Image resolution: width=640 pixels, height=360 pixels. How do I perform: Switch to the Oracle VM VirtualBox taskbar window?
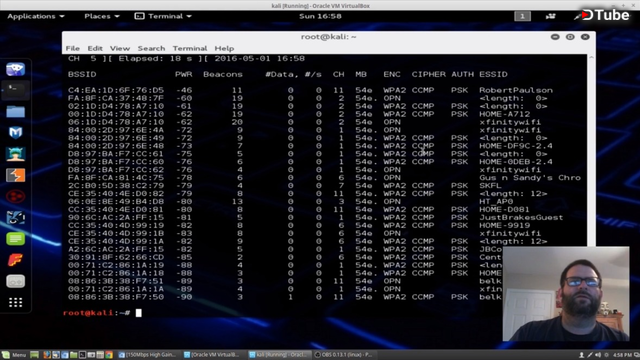click(212, 355)
